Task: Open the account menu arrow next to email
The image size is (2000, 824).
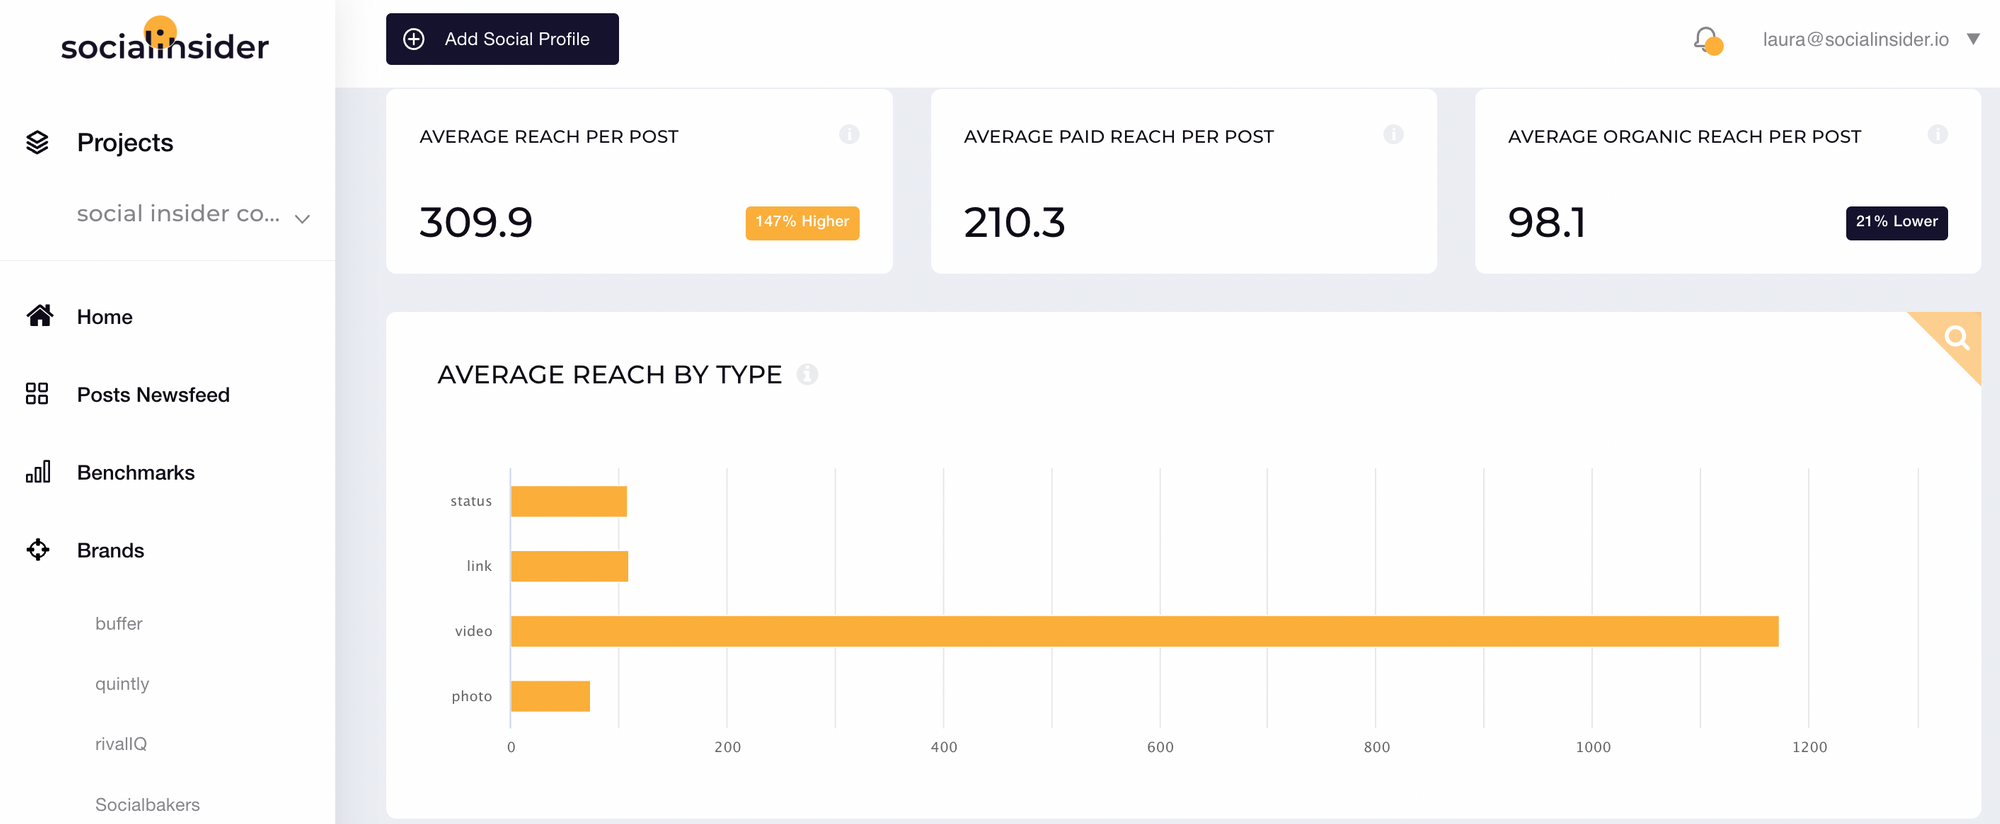Action: click(x=1973, y=39)
